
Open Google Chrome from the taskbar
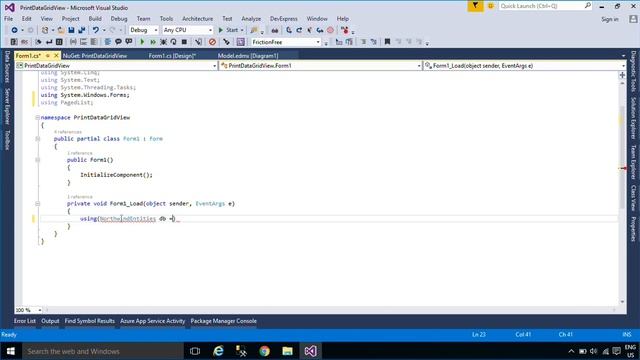point(264,351)
